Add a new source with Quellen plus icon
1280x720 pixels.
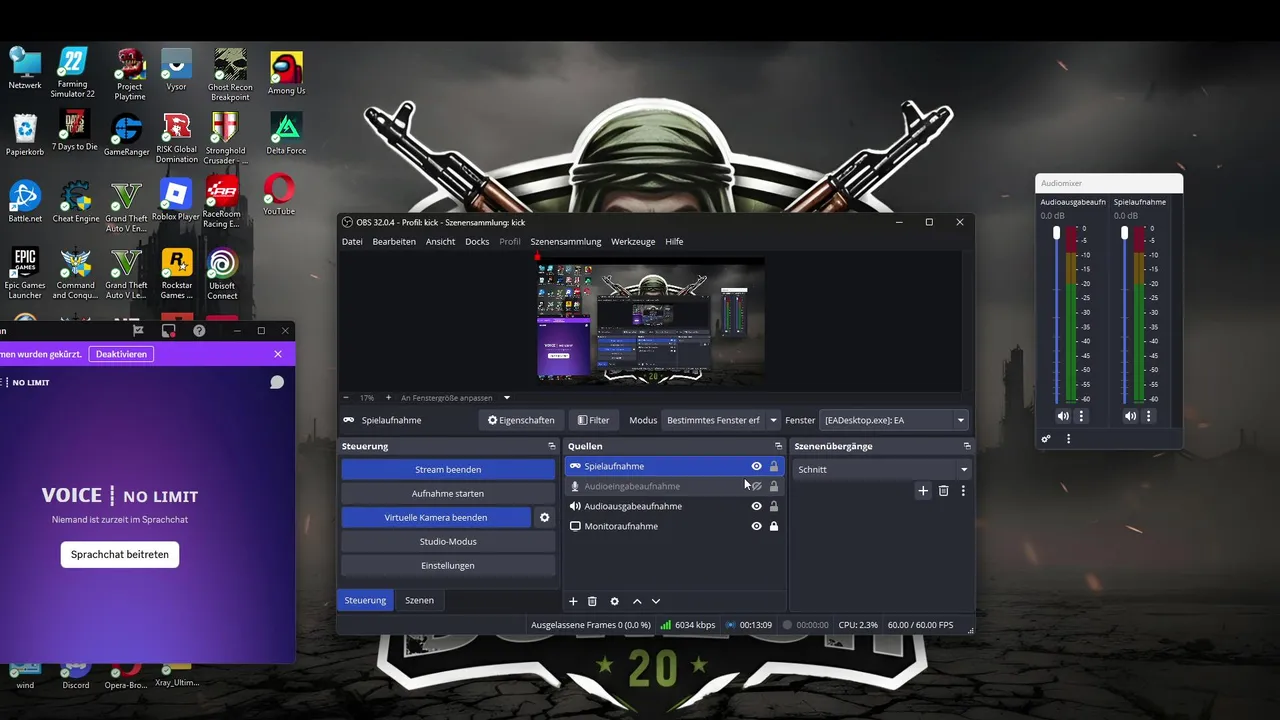[573, 601]
